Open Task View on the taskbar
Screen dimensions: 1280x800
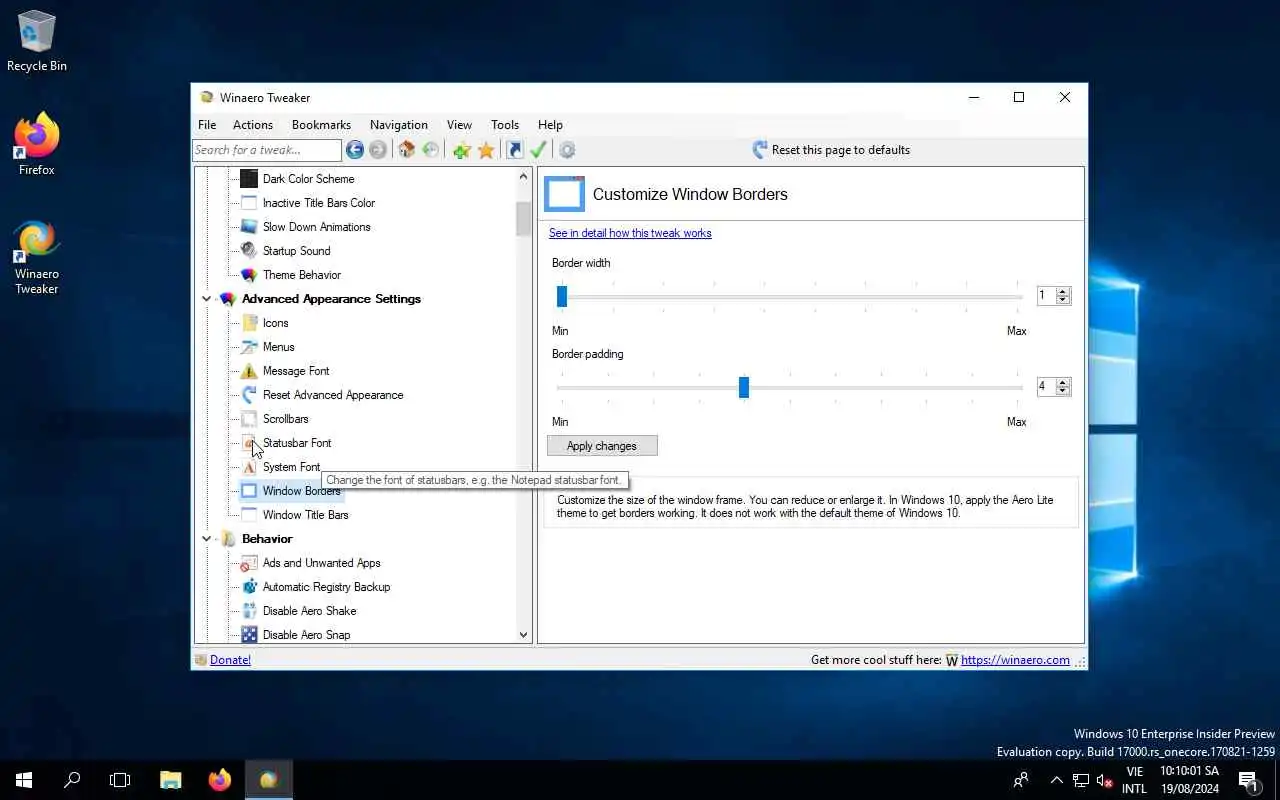point(120,780)
